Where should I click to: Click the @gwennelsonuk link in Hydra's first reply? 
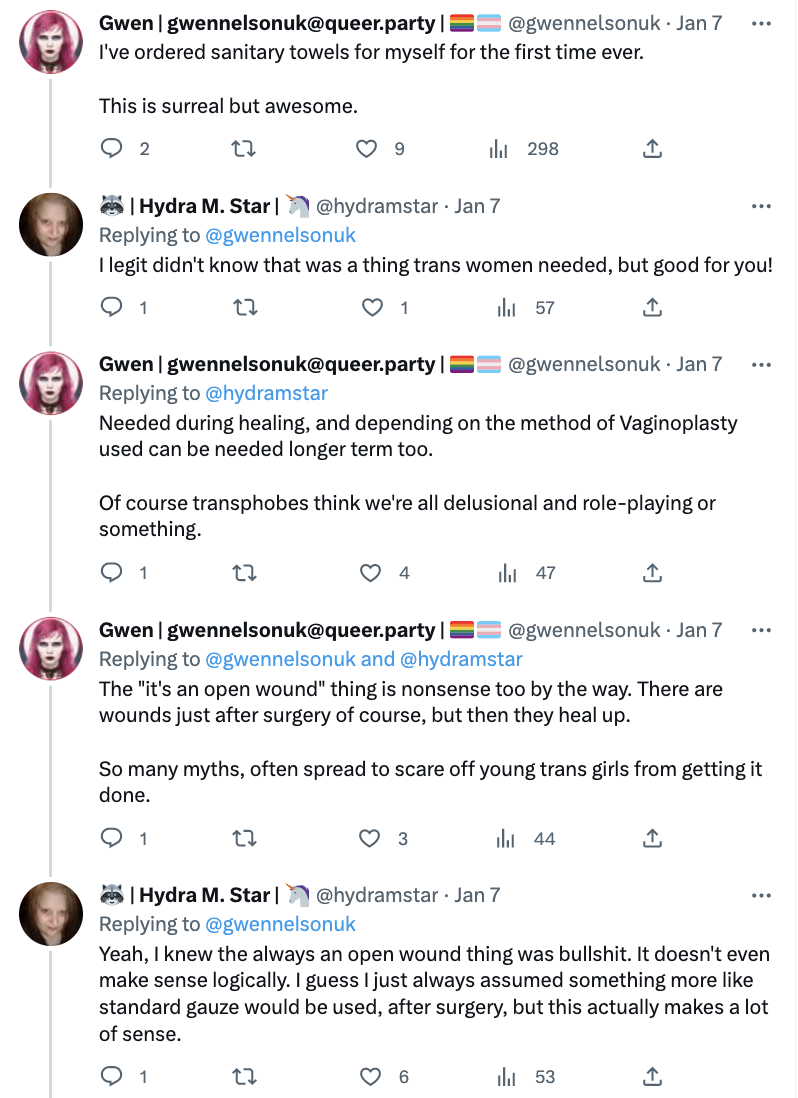(x=280, y=235)
